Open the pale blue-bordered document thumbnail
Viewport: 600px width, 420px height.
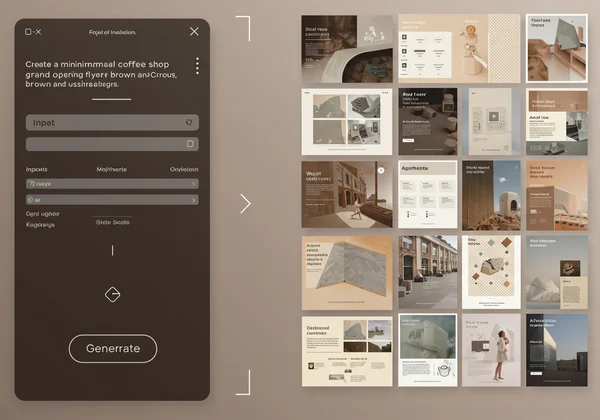pyautogui.click(x=491, y=122)
